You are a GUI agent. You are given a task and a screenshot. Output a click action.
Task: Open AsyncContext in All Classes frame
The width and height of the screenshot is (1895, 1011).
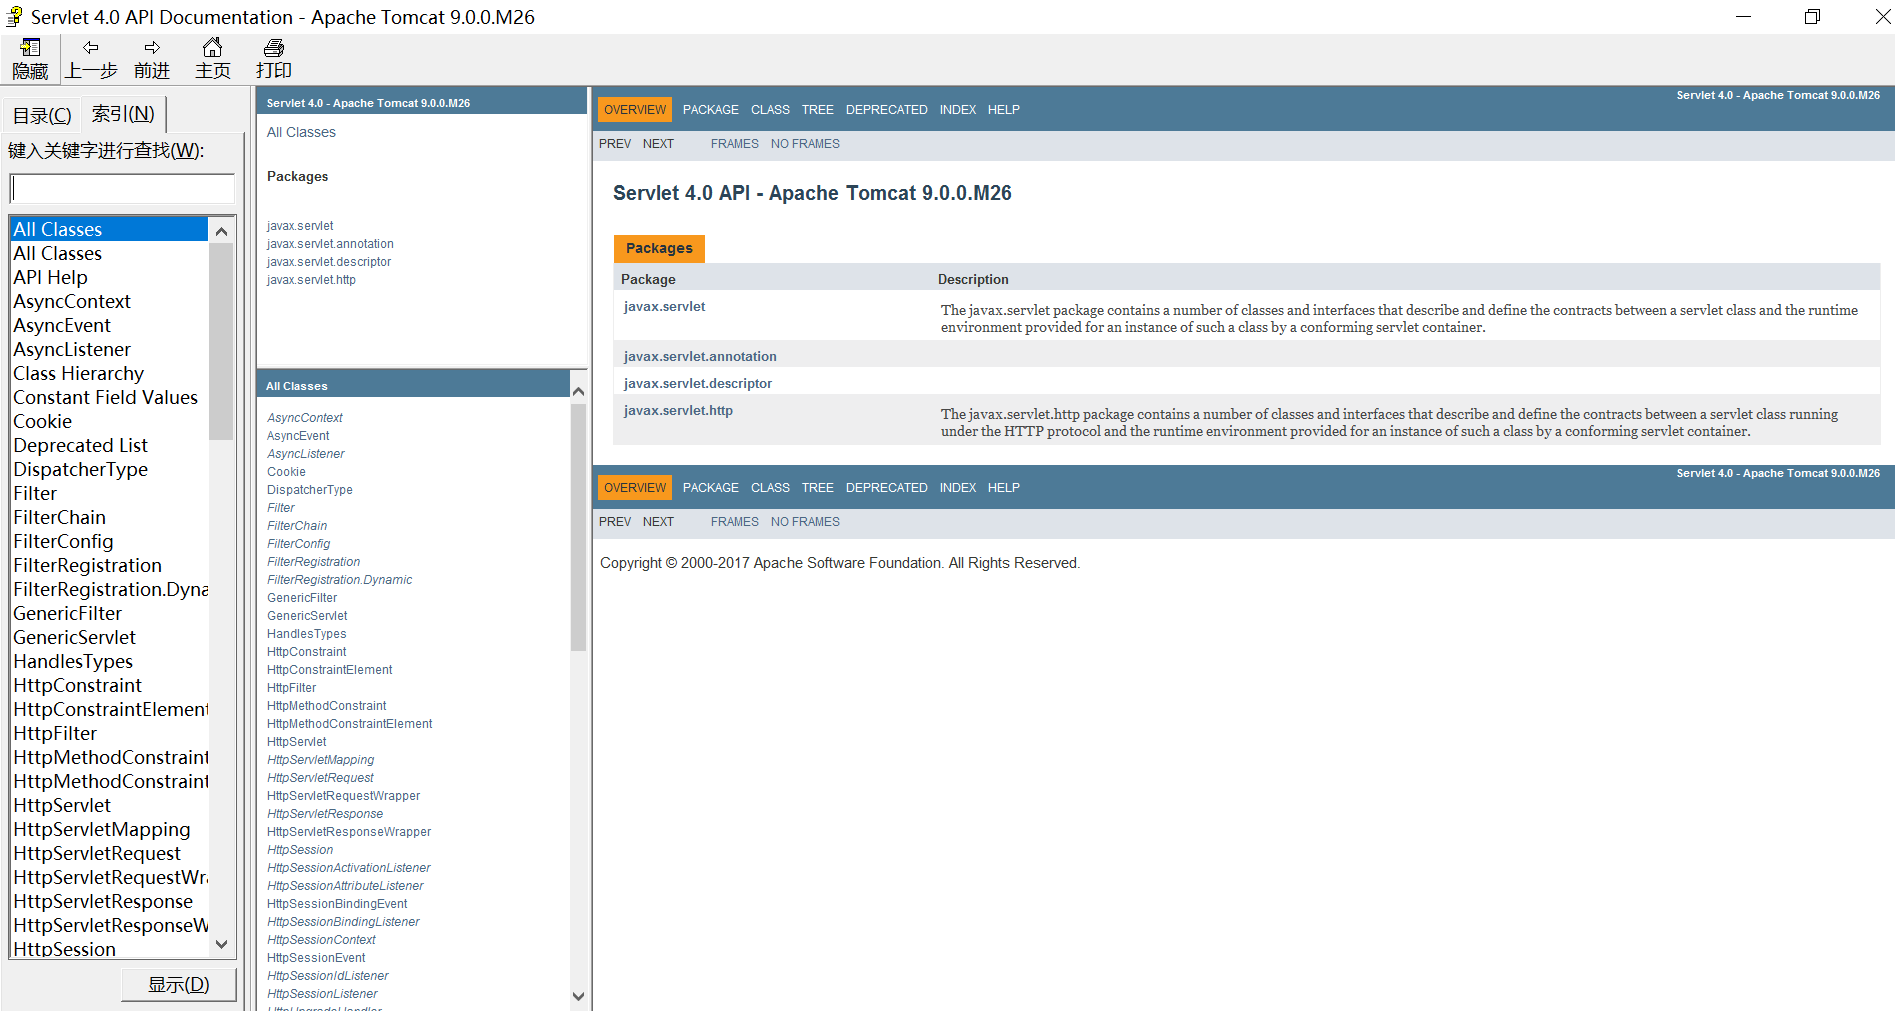(x=305, y=418)
